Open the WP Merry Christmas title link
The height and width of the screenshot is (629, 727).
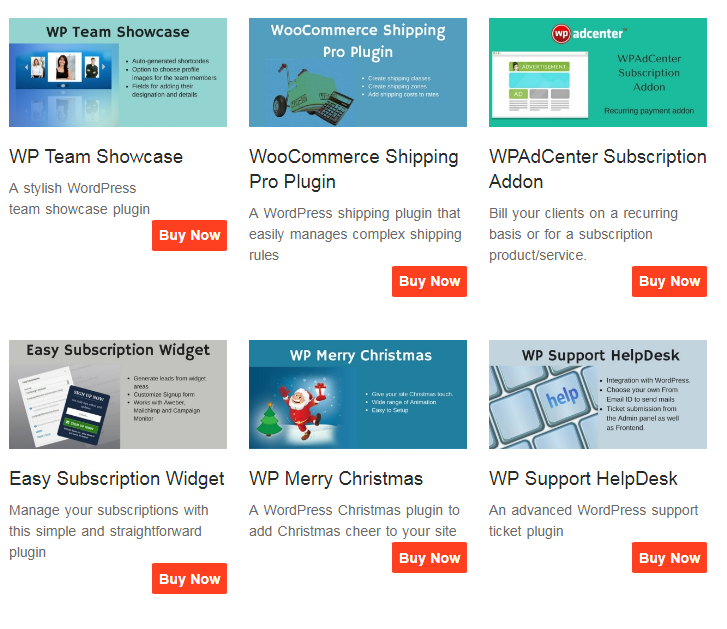click(336, 479)
